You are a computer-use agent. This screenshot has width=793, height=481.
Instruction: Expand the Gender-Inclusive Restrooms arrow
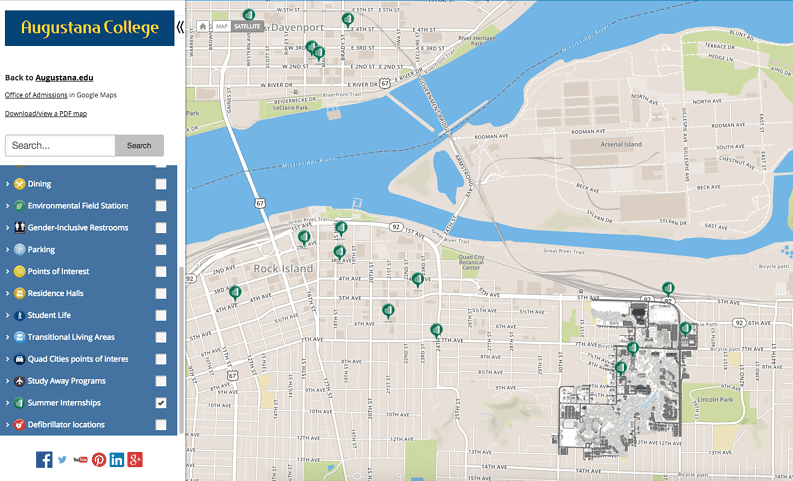[x=7, y=228]
